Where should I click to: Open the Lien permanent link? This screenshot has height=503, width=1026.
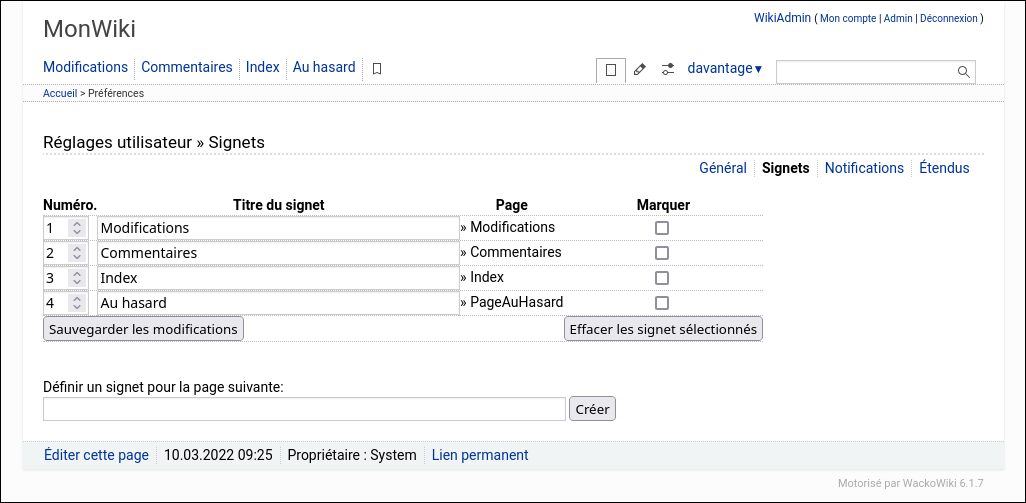point(480,455)
